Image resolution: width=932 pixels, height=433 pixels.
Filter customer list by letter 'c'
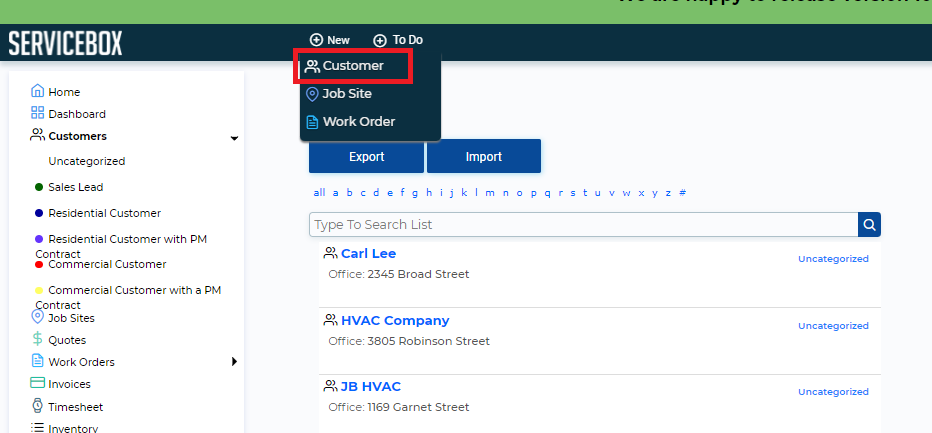(363, 193)
